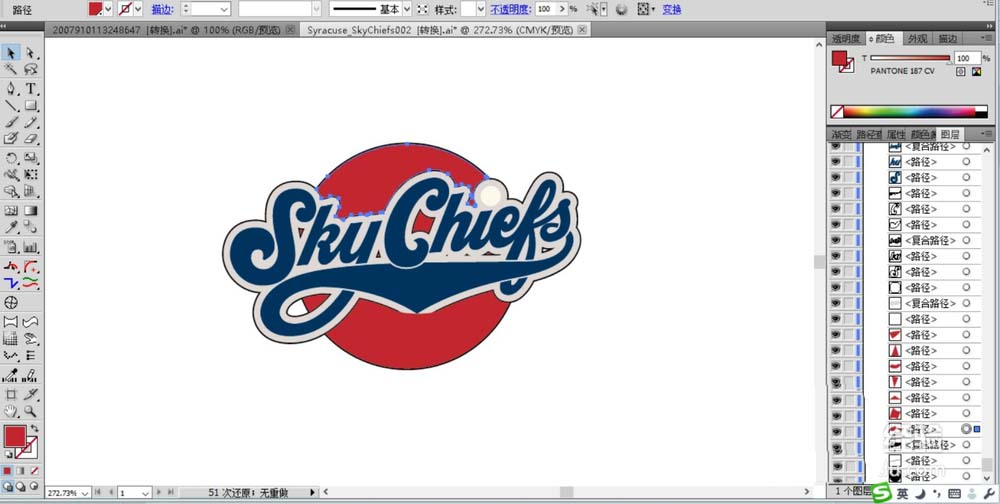The width and height of the screenshot is (1000, 504).
Task: Toggle eye of the red triangle 路径 row
Action: click(835, 350)
